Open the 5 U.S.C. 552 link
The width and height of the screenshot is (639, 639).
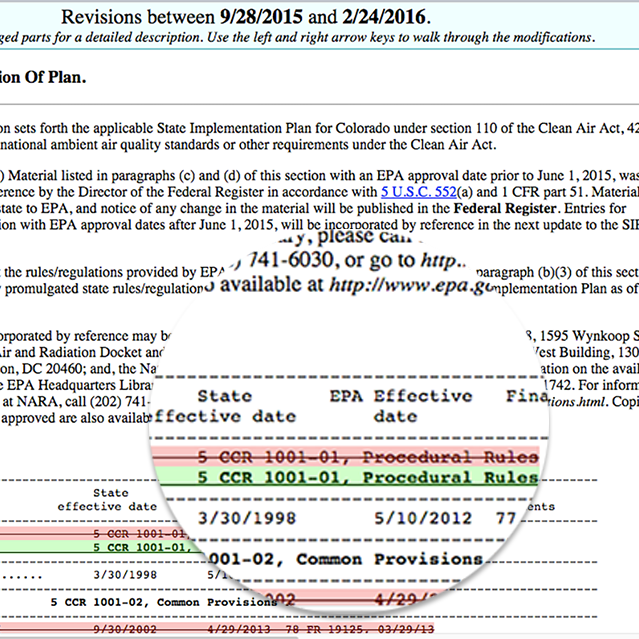coord(419,192)
